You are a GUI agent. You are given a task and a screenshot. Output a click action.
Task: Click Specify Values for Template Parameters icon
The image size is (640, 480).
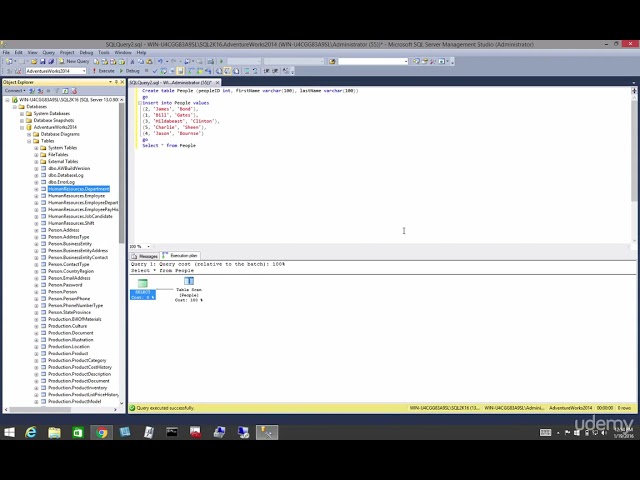point(286,71)
